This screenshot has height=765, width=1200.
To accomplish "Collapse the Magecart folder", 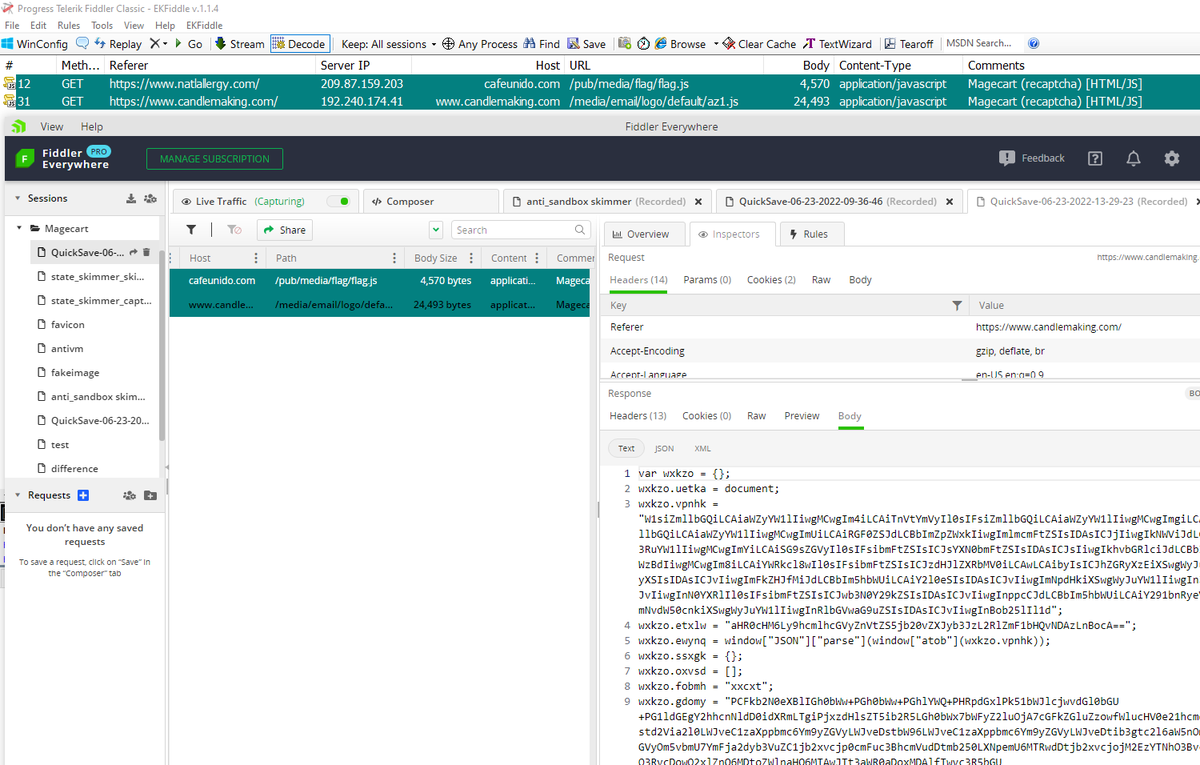I will coord(18,229).
